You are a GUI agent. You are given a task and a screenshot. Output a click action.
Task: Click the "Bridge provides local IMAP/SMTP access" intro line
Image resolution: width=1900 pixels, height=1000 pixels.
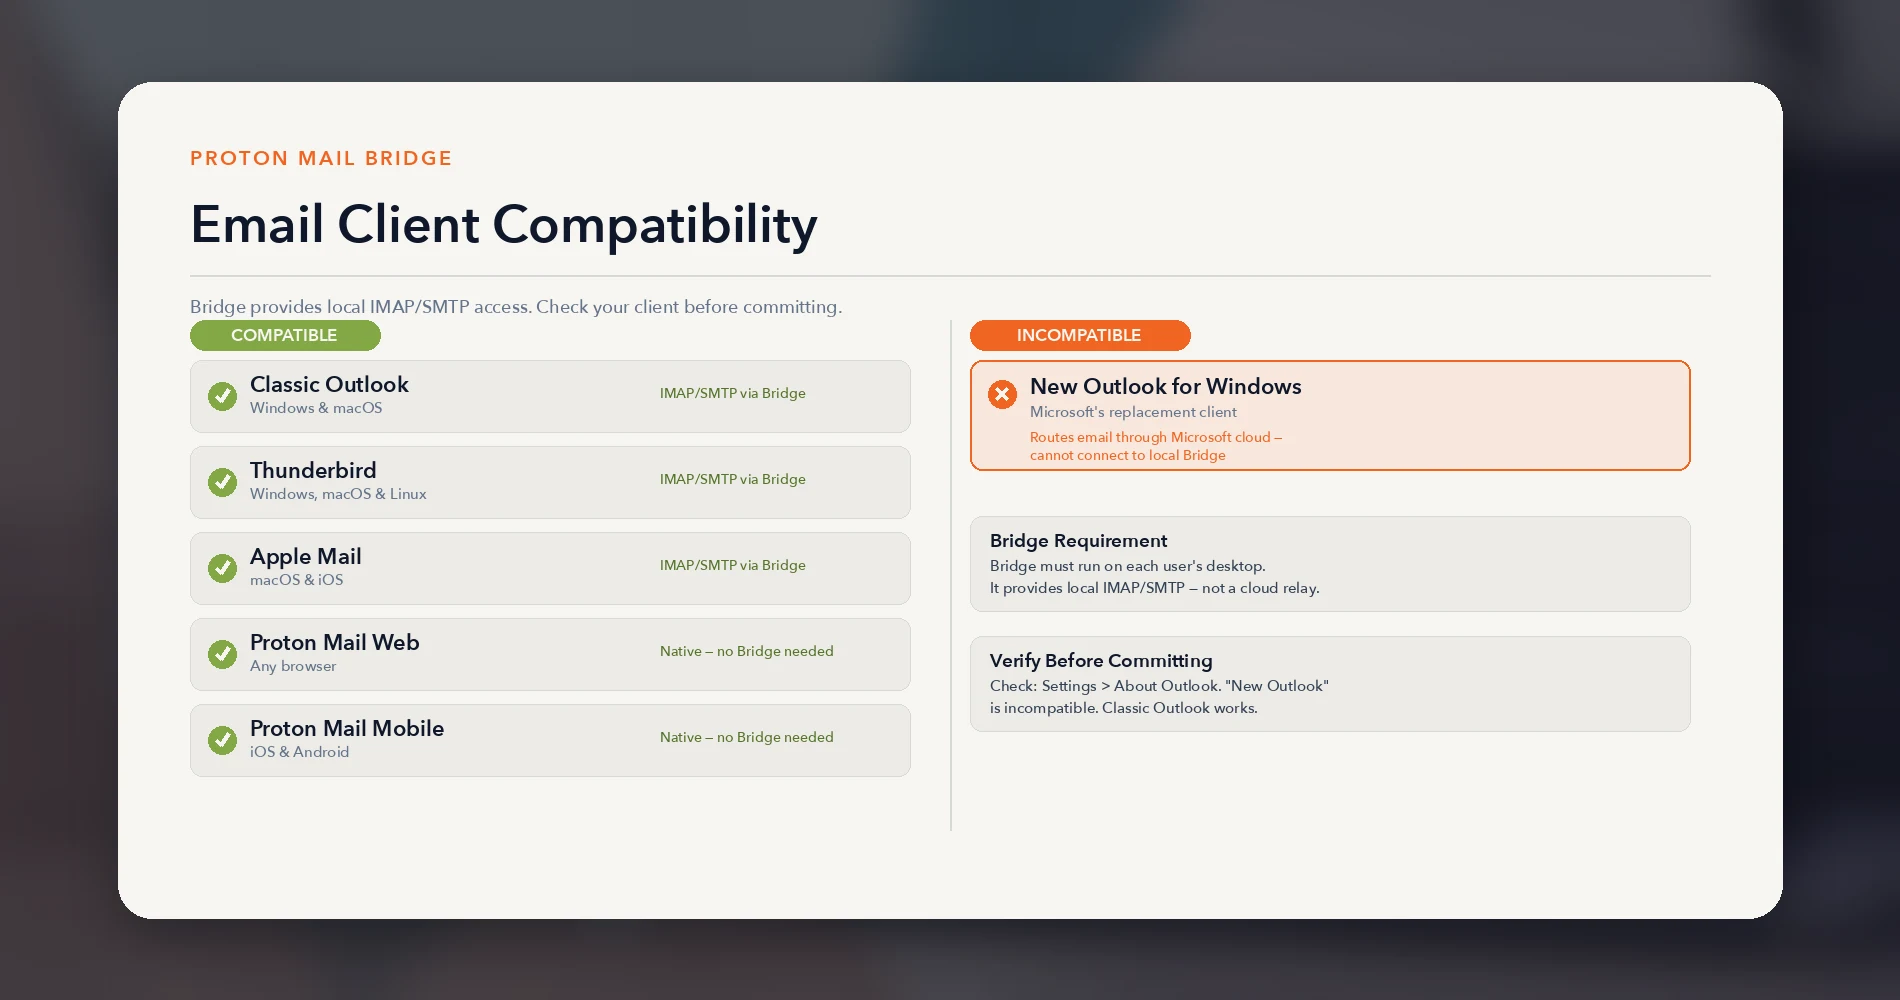tap(516, 307)
